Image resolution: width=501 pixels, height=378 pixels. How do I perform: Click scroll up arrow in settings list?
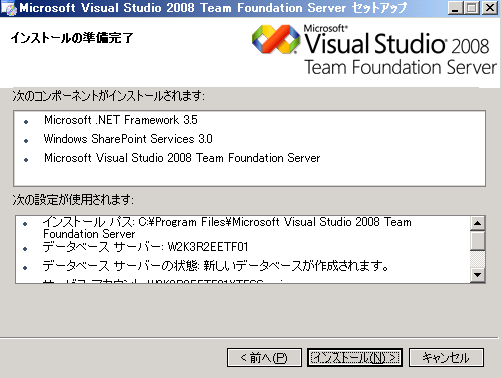(x=478, y=223)
